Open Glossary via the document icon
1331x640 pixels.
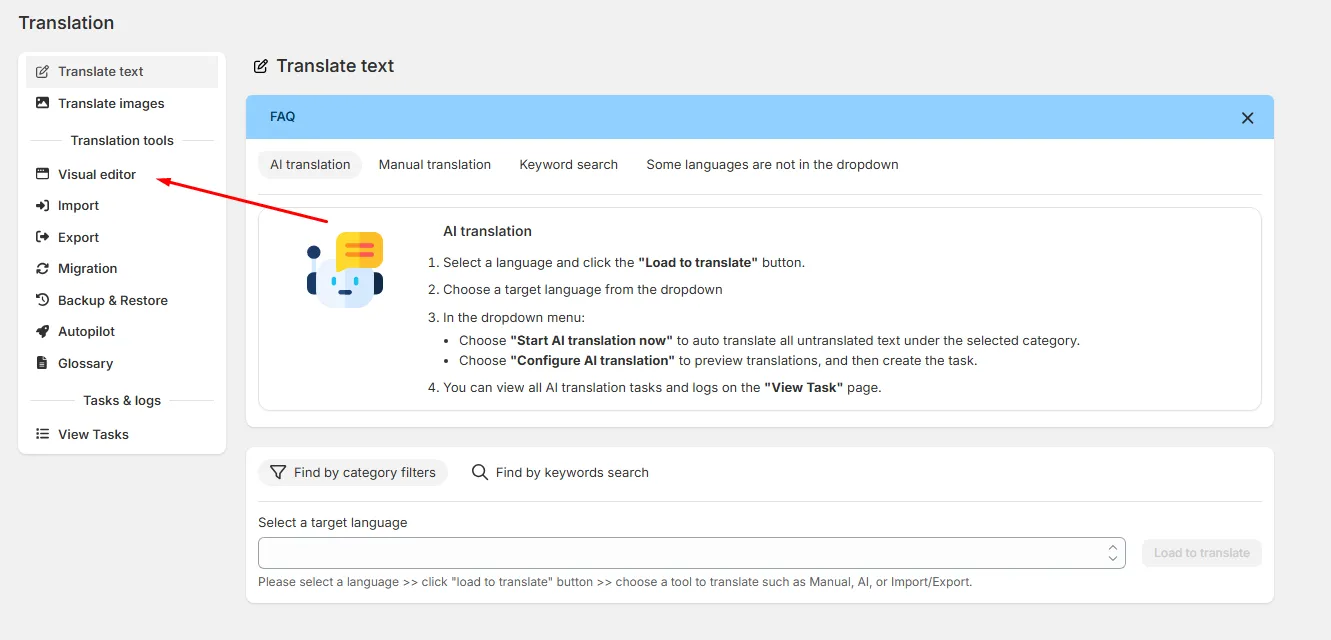(x=42, y=363)
